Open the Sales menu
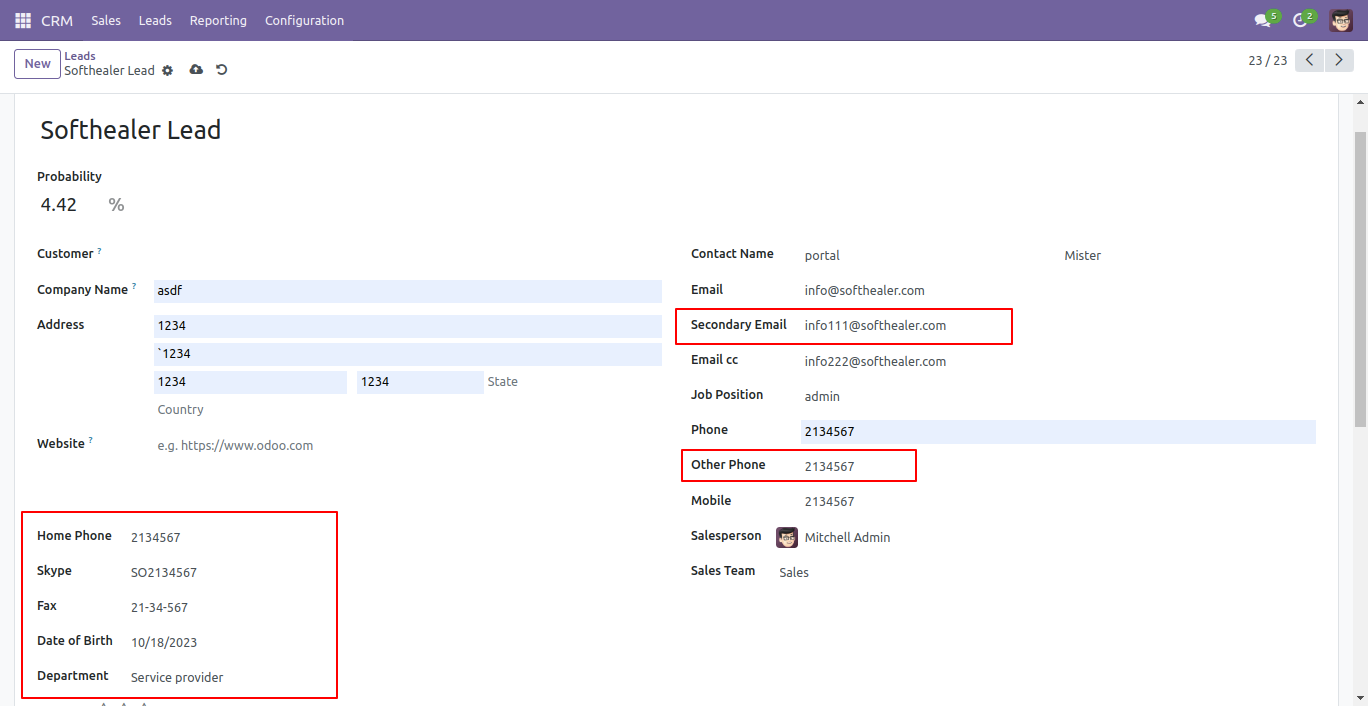Screen dimensions: 1368x706 106,20
